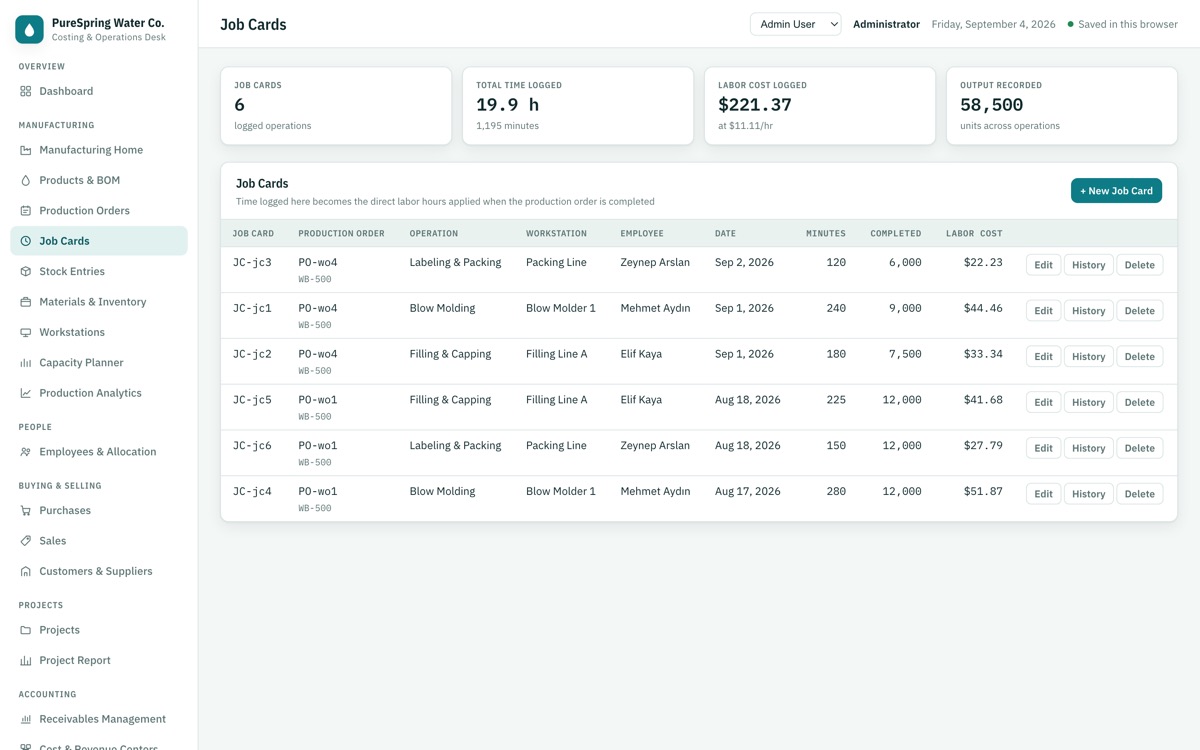Create a new job card
This screenshot has height=750, width=1200.
(x=1116, y=191)
